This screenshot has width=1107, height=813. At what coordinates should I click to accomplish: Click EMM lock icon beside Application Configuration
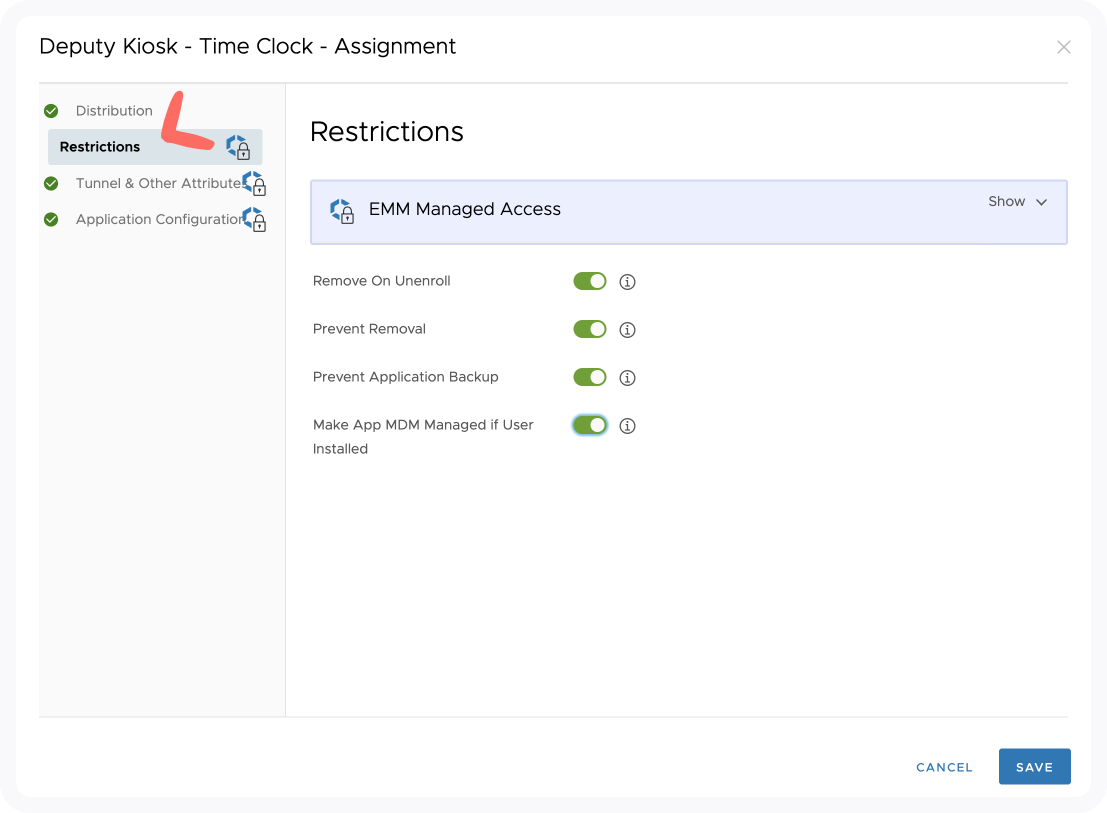coord(254,219)
